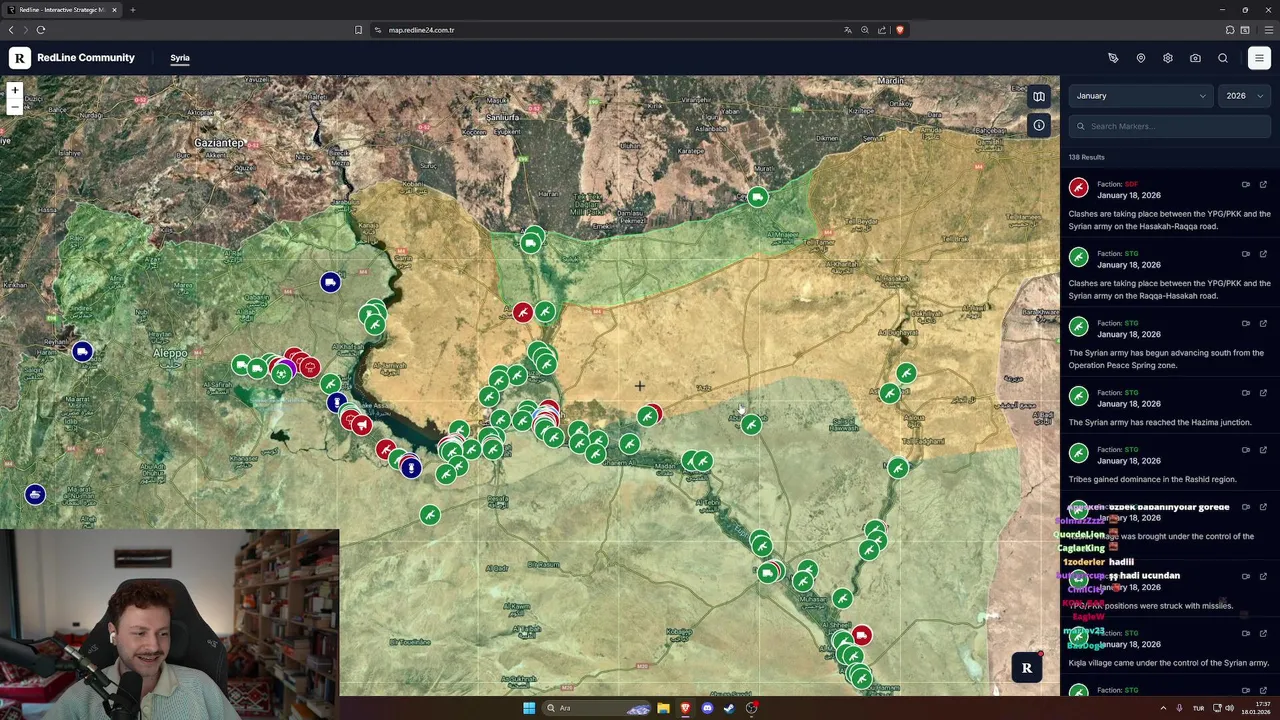Select entry 'Kigla village came under the control'

pos(1168,662)
